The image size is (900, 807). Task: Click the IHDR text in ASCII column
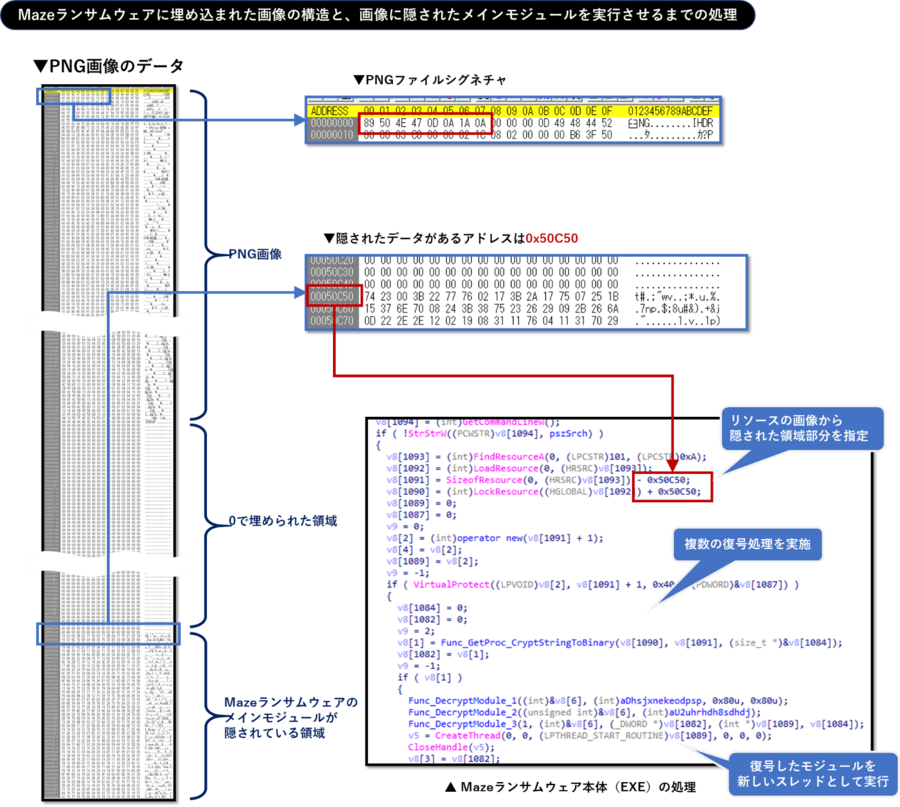coord(702,123)
